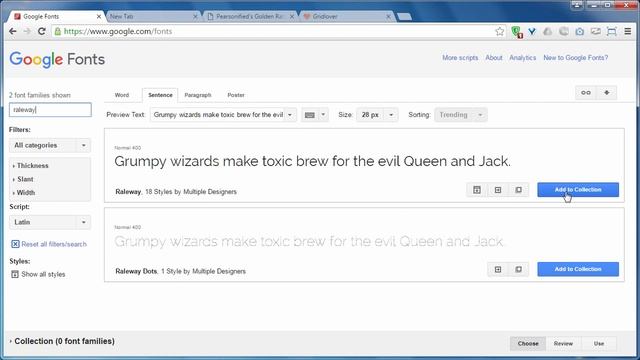Open the Sorting Trending dropdown

(x=460, y=115)
